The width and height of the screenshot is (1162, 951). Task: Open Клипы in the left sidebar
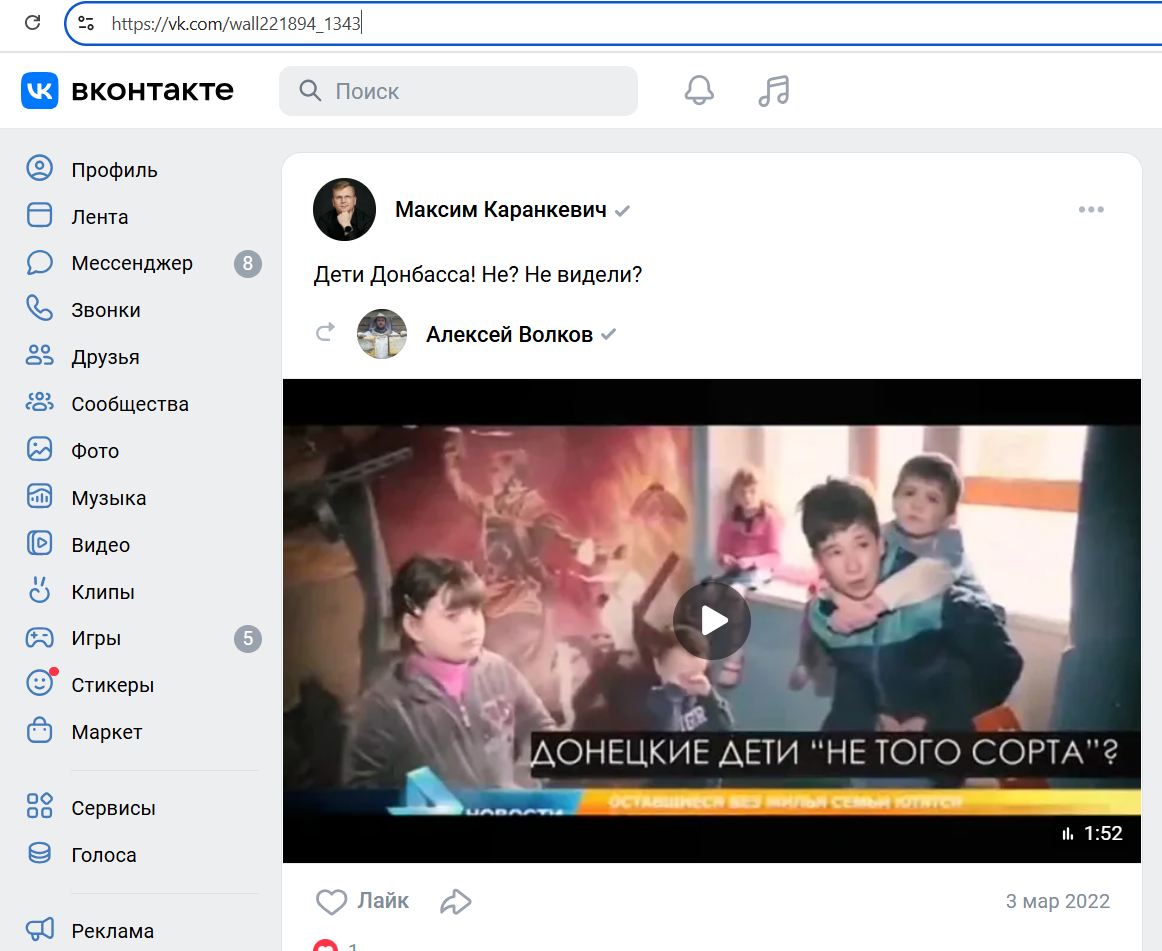point(102,592)
